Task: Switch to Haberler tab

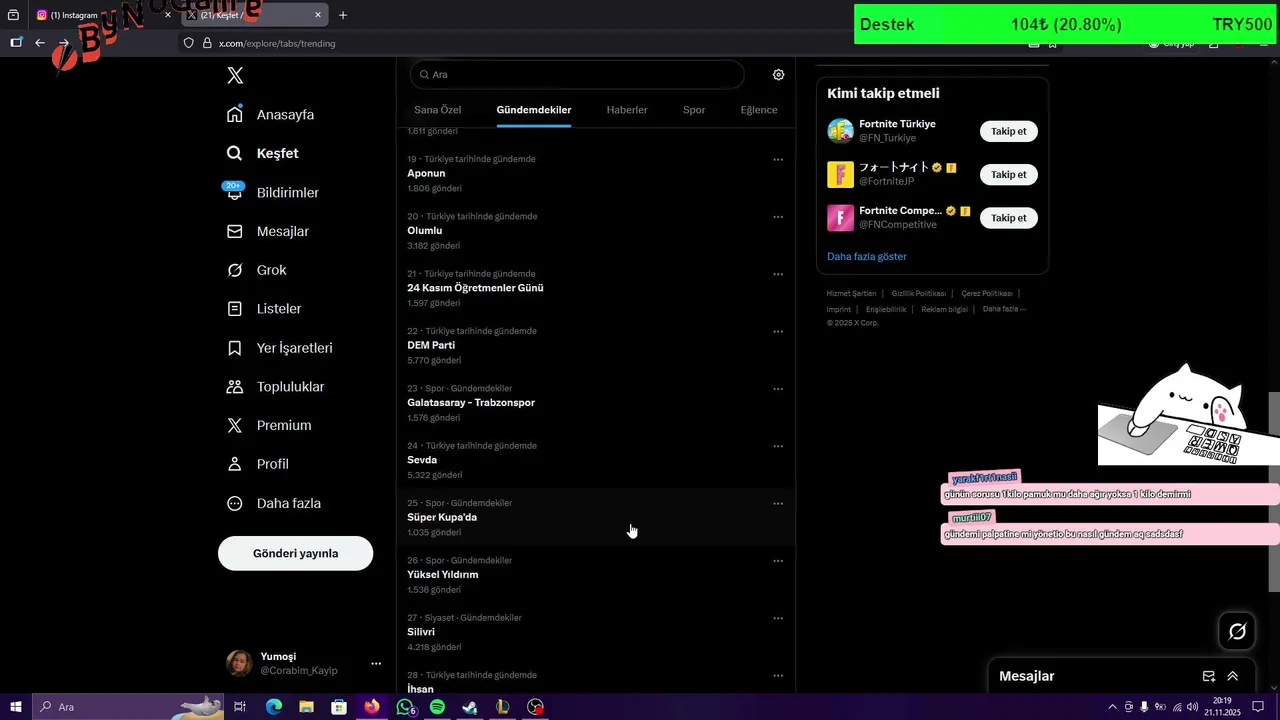Action: 627,110
